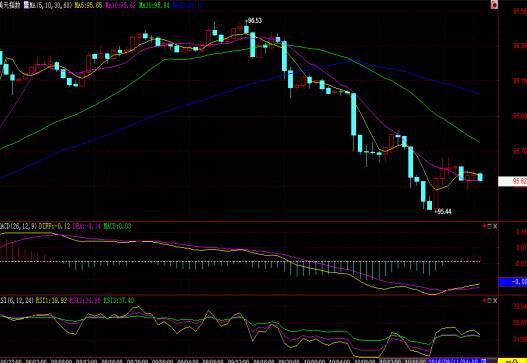Image resolution: width=527 pixels, height=363 pixels.
Task: Click the yellow box at the bottom right corner
Action: 512,361
